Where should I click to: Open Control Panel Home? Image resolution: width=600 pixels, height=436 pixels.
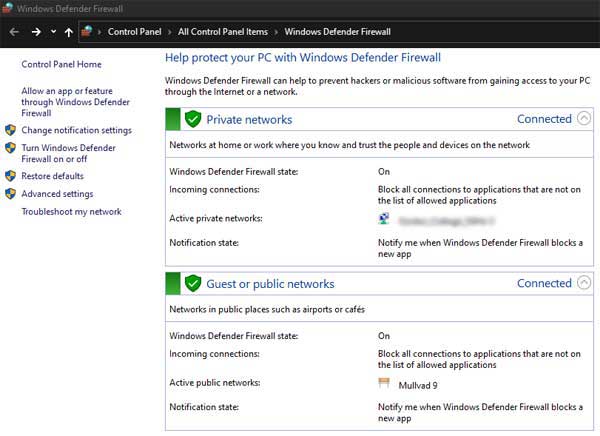click(61, 64)
